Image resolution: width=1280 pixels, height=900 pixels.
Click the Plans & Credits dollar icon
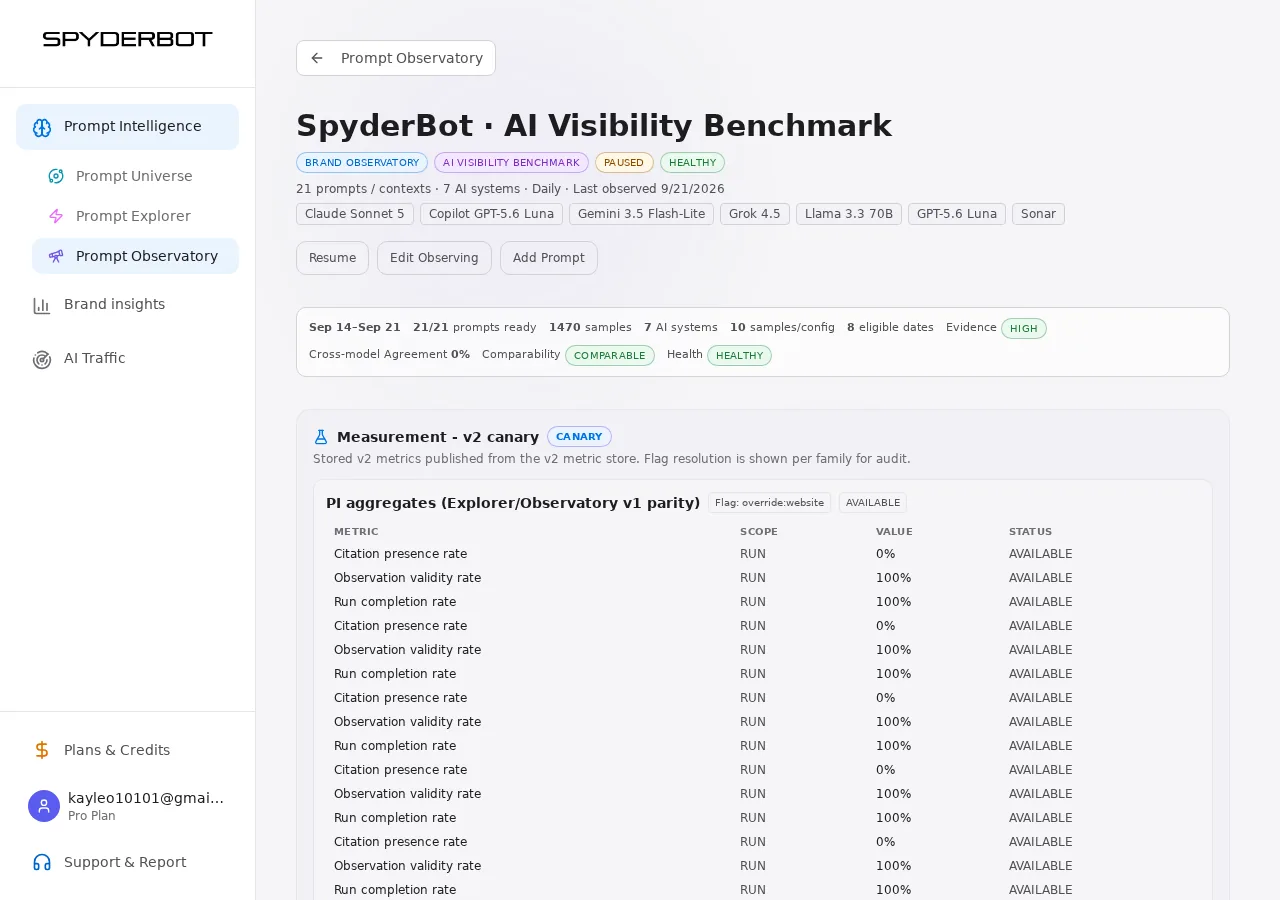(x=42, y=750)
